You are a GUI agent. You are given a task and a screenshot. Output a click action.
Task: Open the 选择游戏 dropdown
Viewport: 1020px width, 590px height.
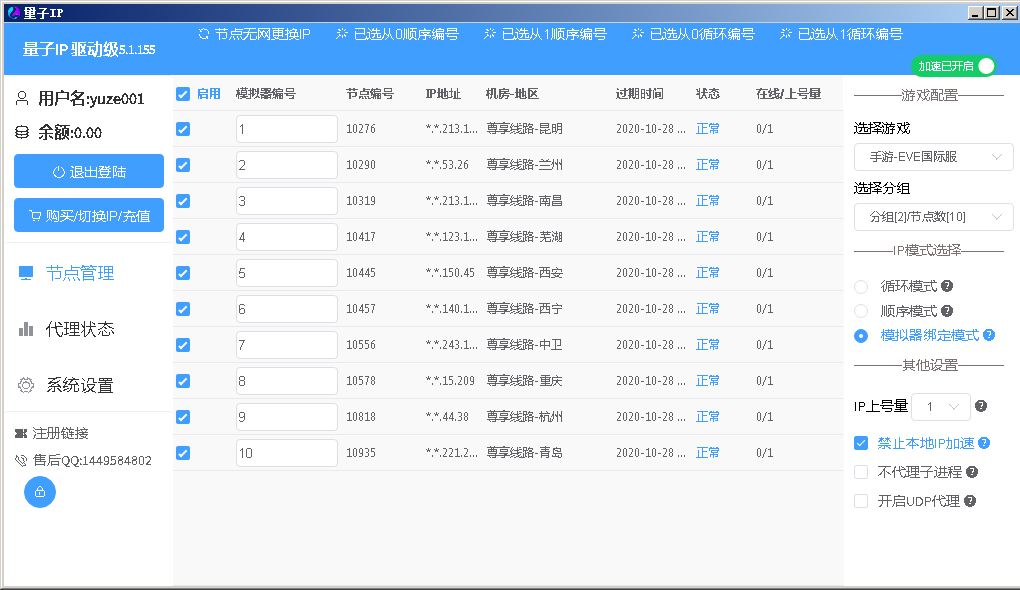pos(932,157)
